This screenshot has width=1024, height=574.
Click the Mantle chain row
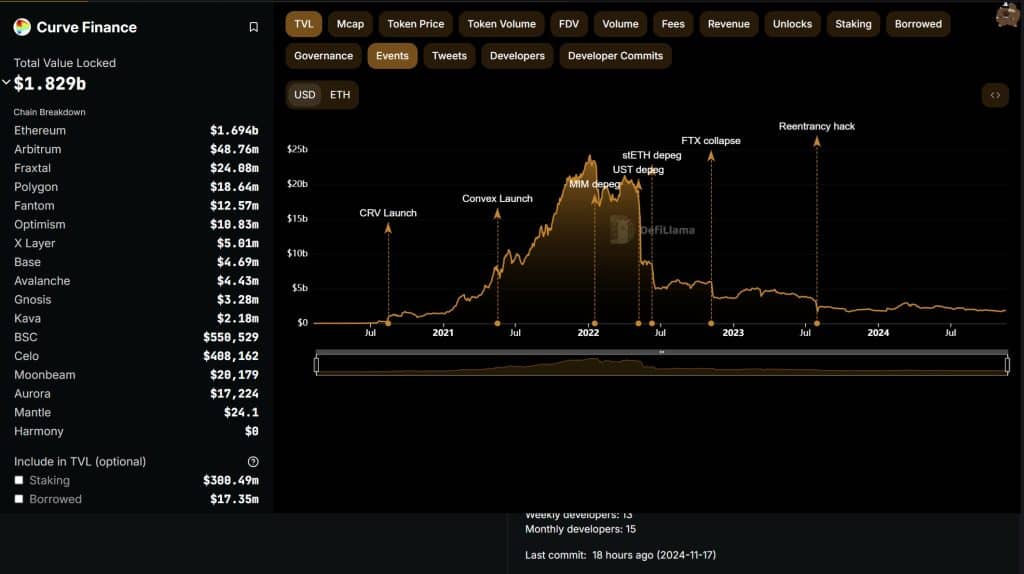click(x=136, y=413)
